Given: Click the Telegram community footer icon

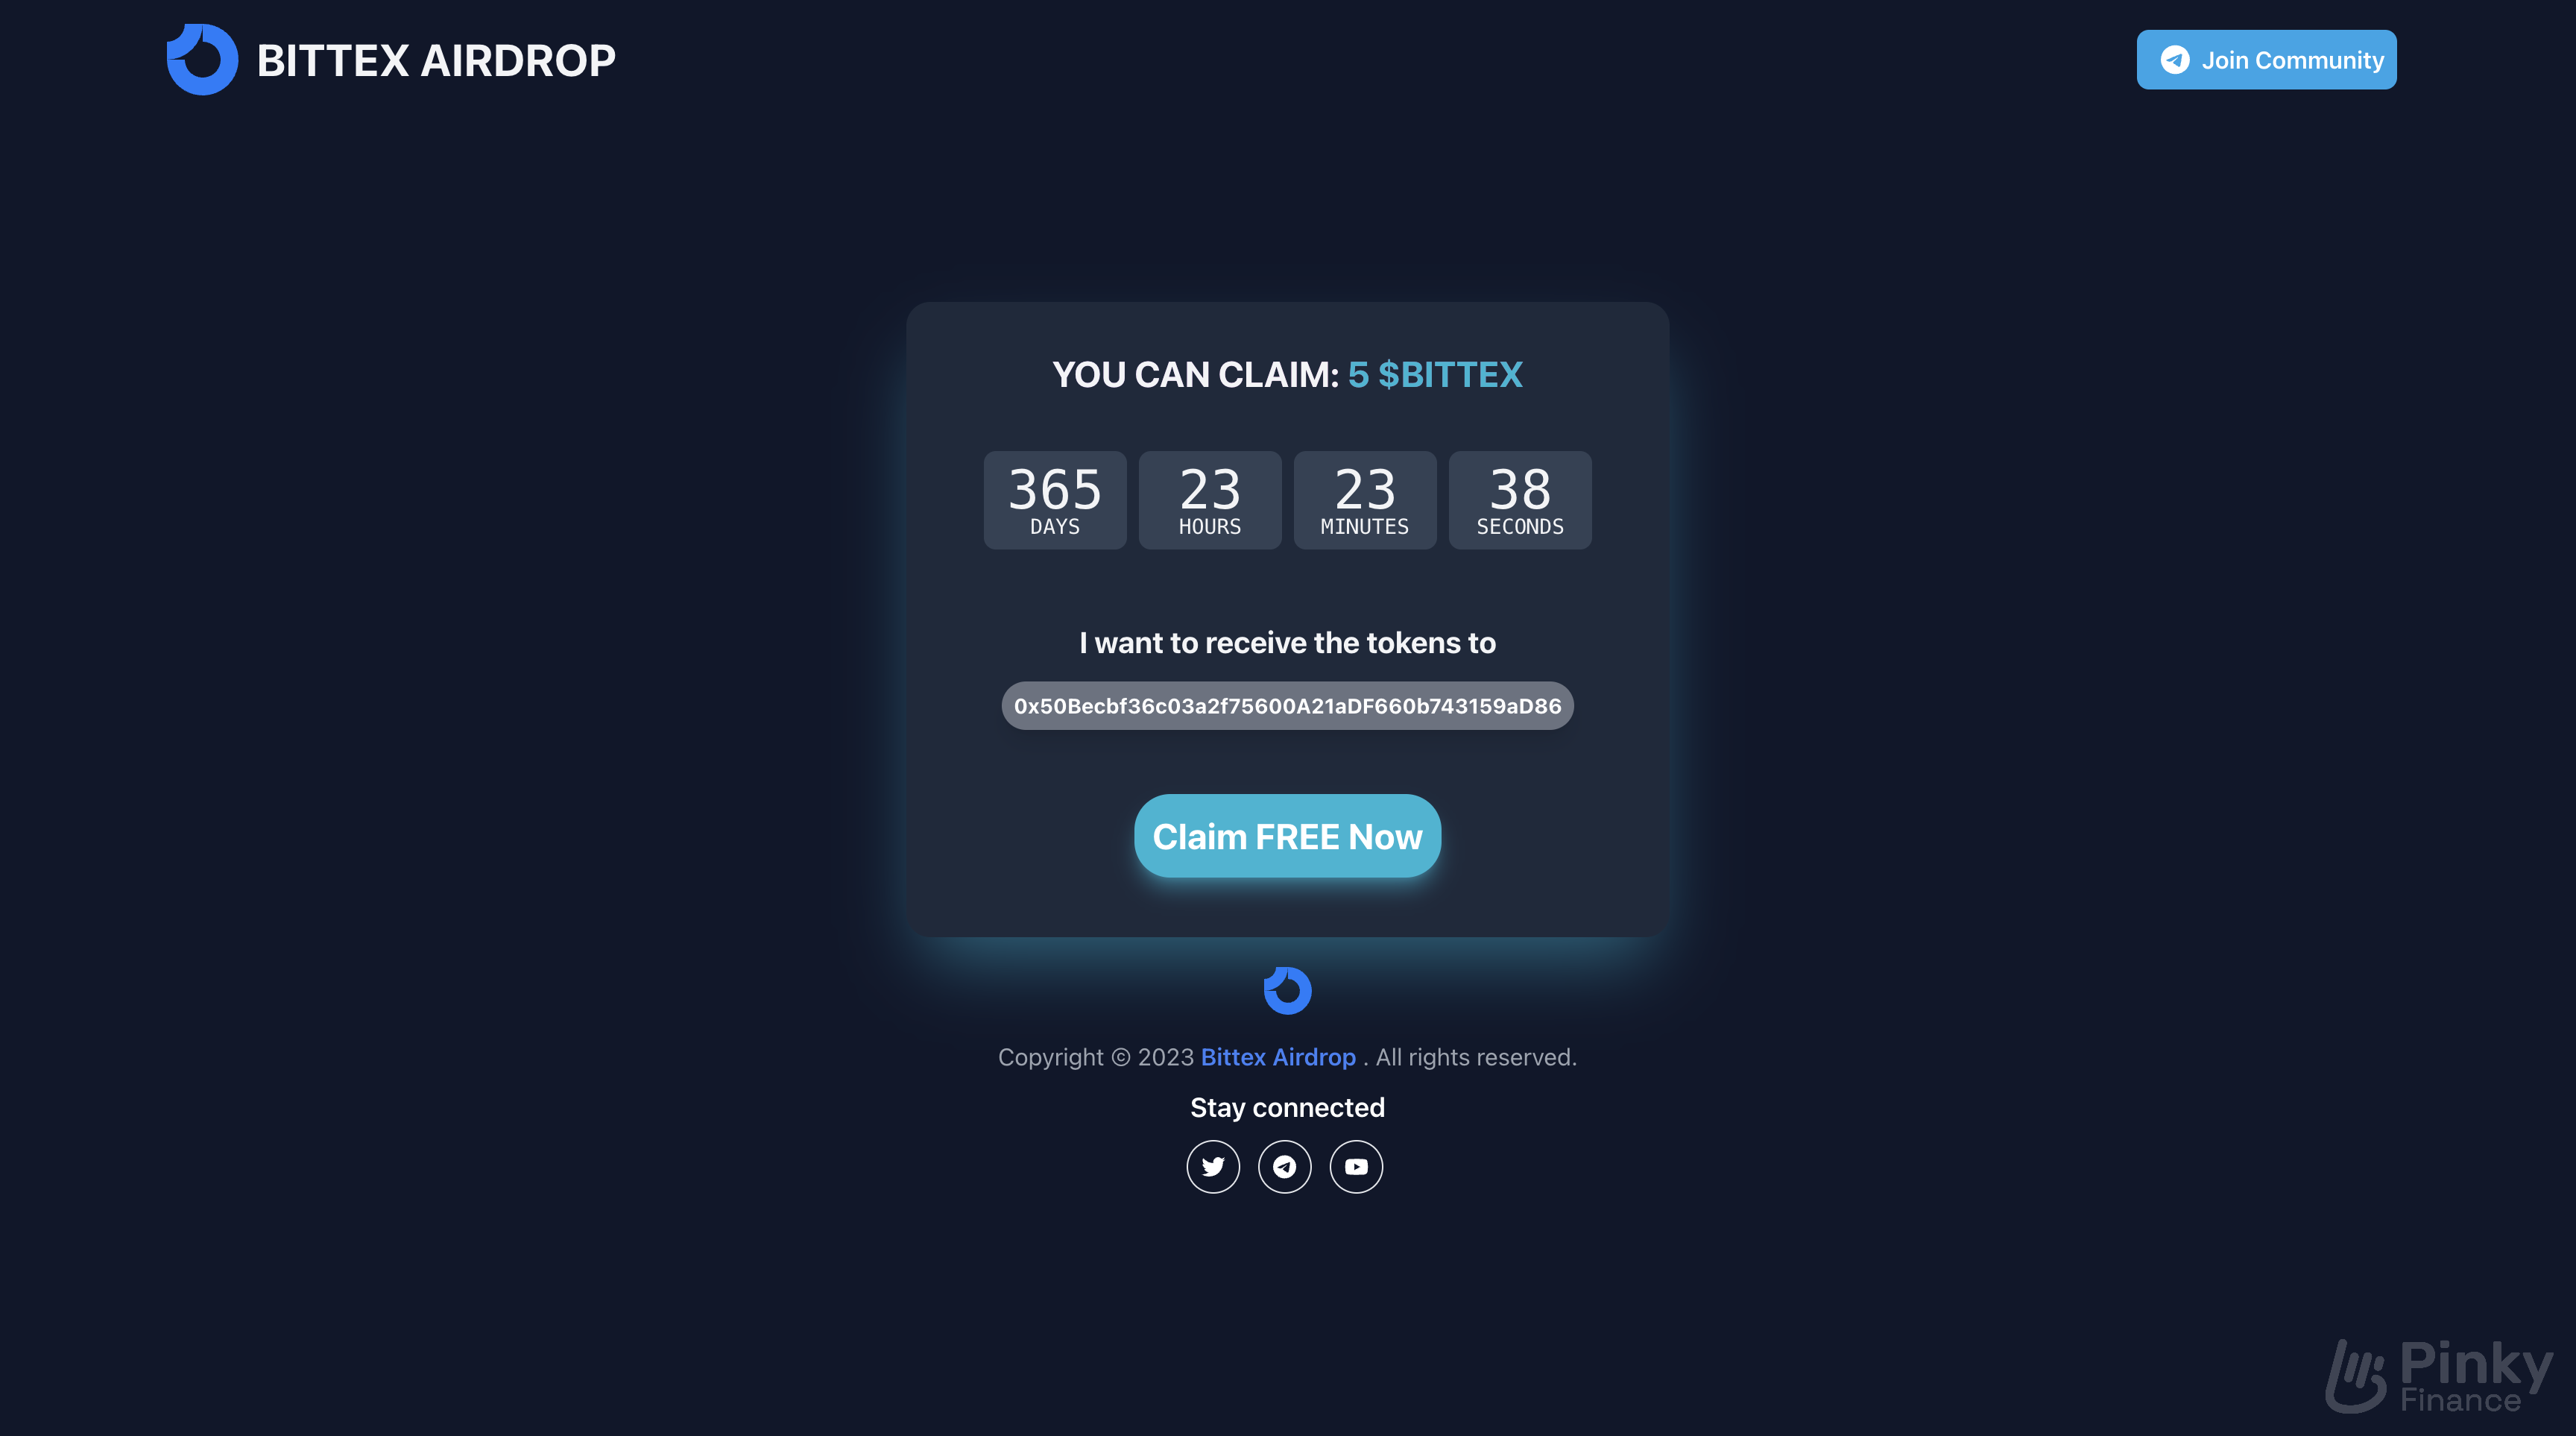Looking at the screenshot, I should (1285, 1165).
